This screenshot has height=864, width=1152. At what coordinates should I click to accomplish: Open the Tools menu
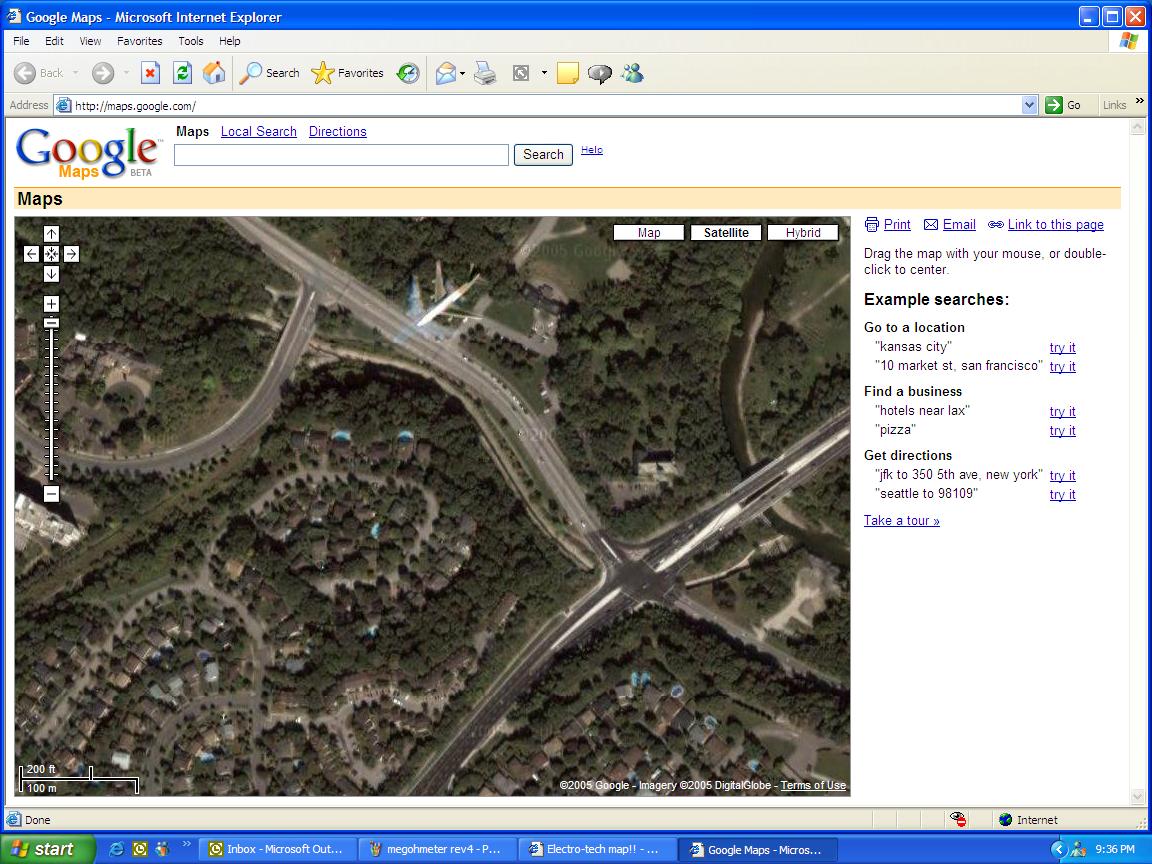point(191,41)
